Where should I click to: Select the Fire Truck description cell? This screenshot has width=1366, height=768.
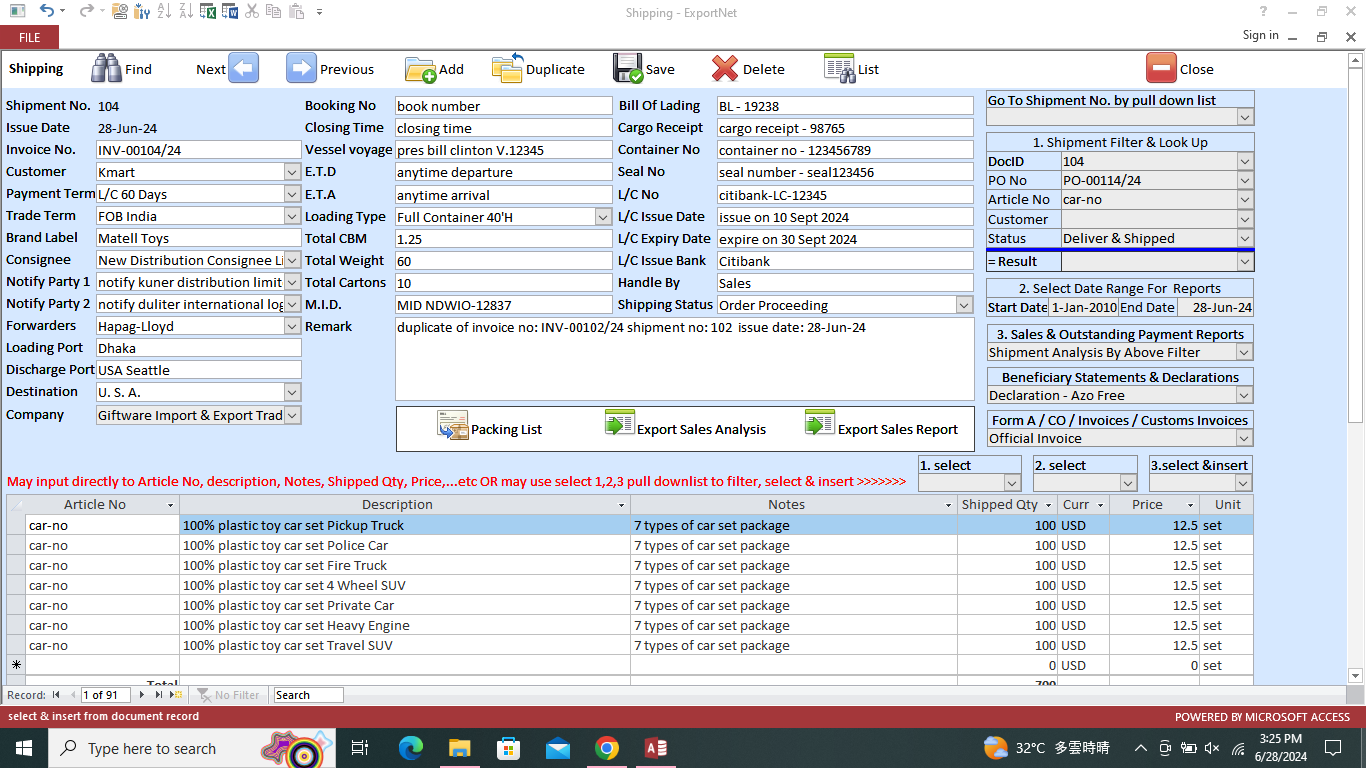pyautogui.click(x=405, y=565)
